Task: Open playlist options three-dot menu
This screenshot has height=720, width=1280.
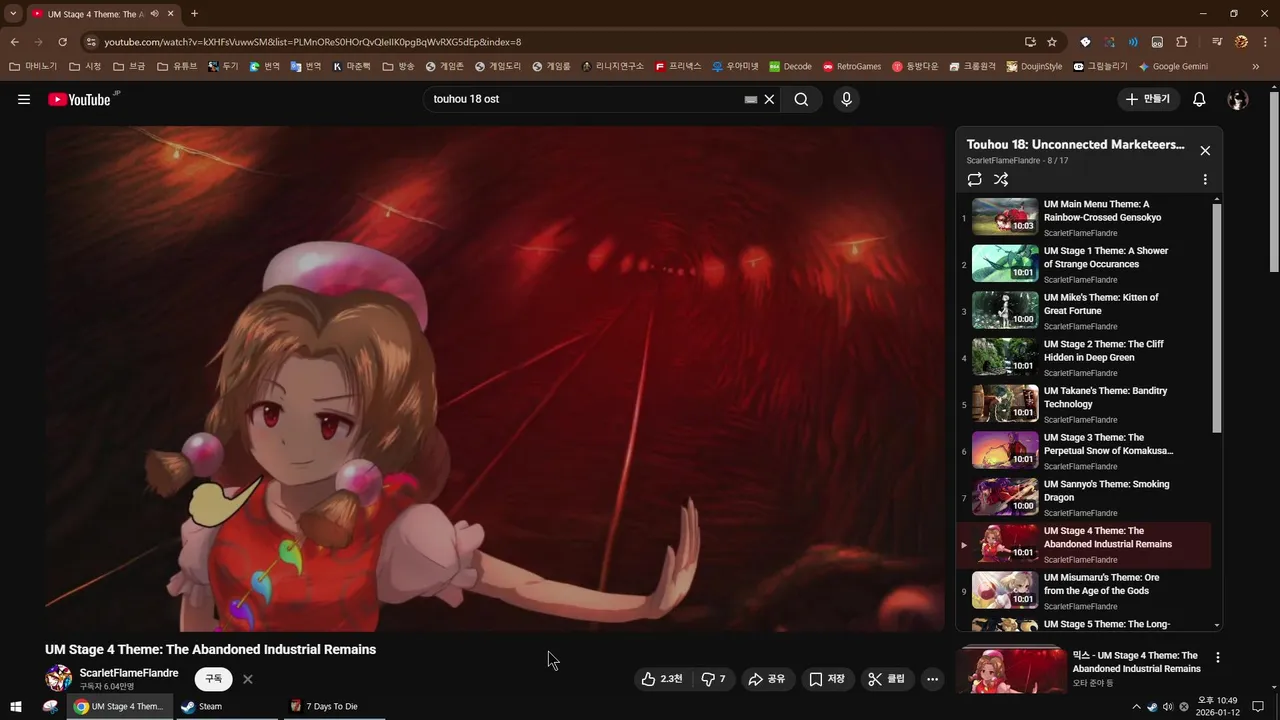Action: click(x=1205, y=179)
